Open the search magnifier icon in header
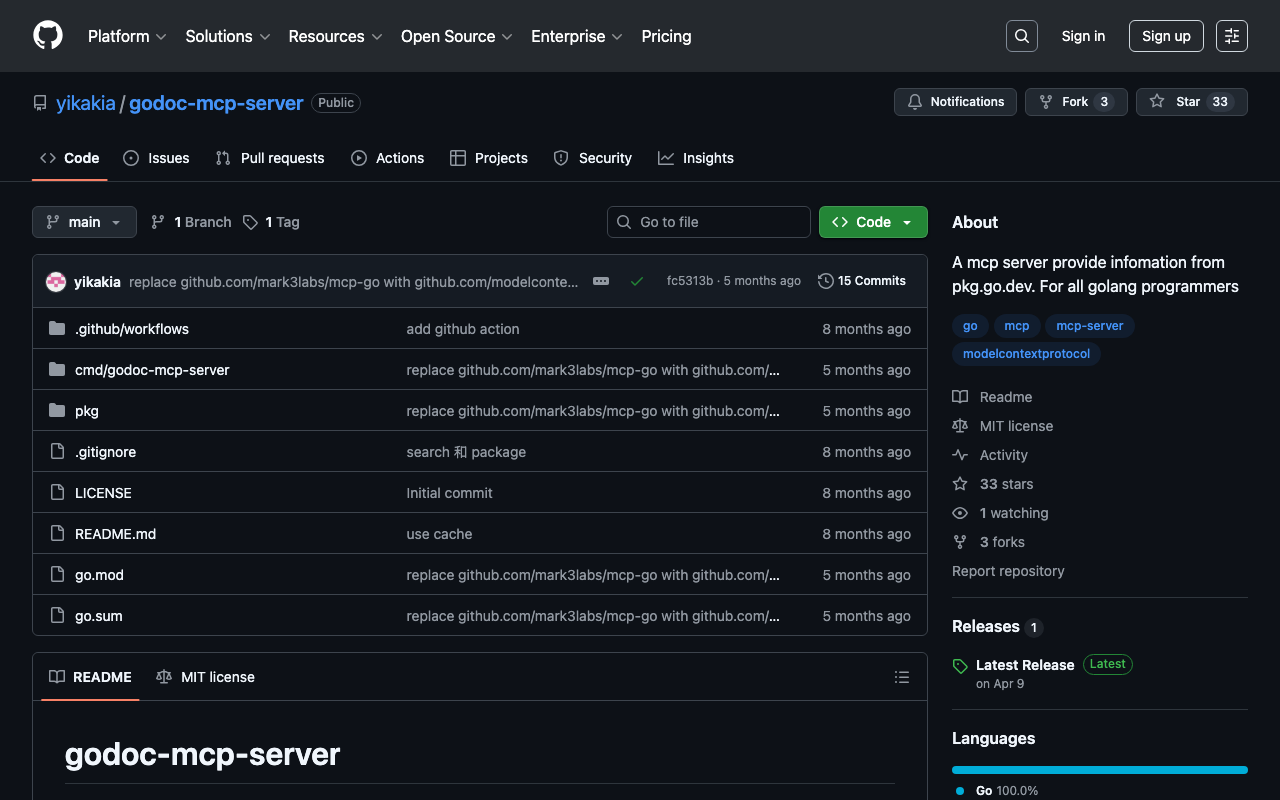 1021,36
